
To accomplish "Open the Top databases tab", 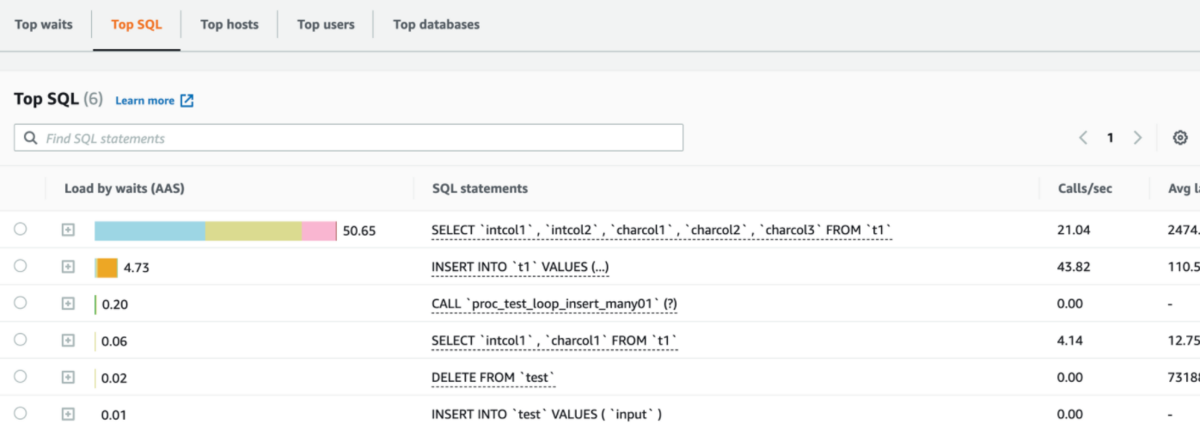I will pyautogui.click(x=436, y=25).
